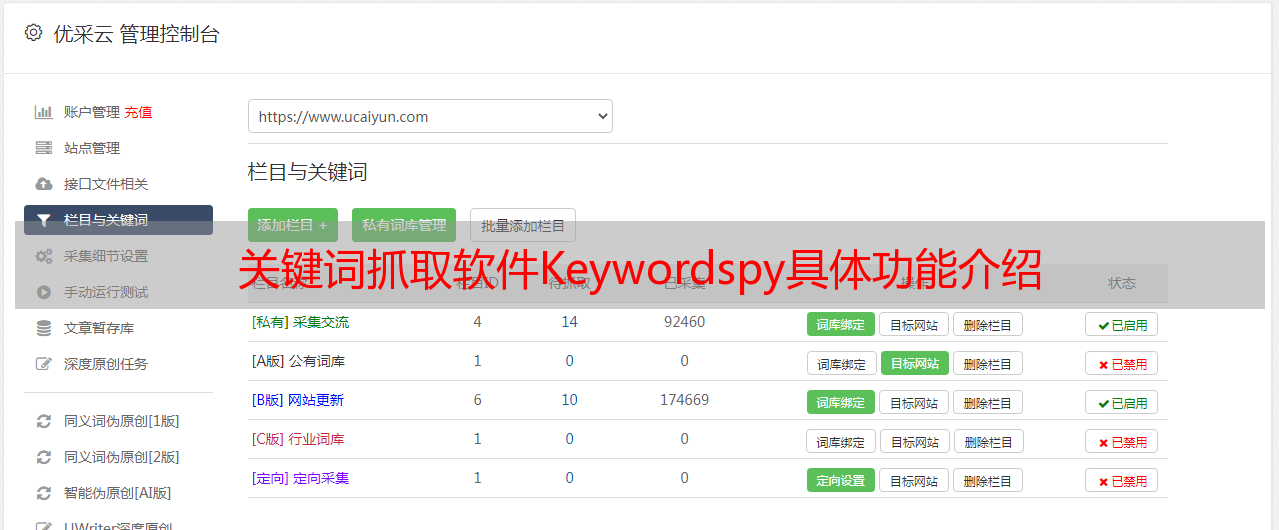Click 定向设置 for 定向采集 row

click(x=841, y=480)
